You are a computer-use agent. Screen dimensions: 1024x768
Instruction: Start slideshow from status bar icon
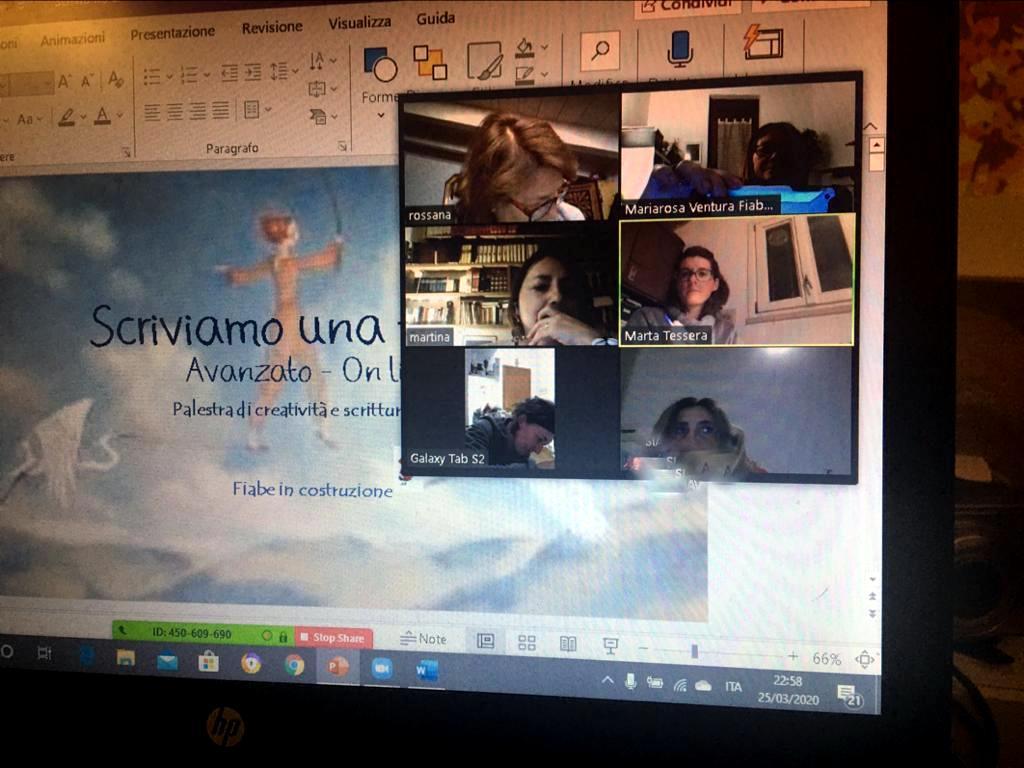609,646
